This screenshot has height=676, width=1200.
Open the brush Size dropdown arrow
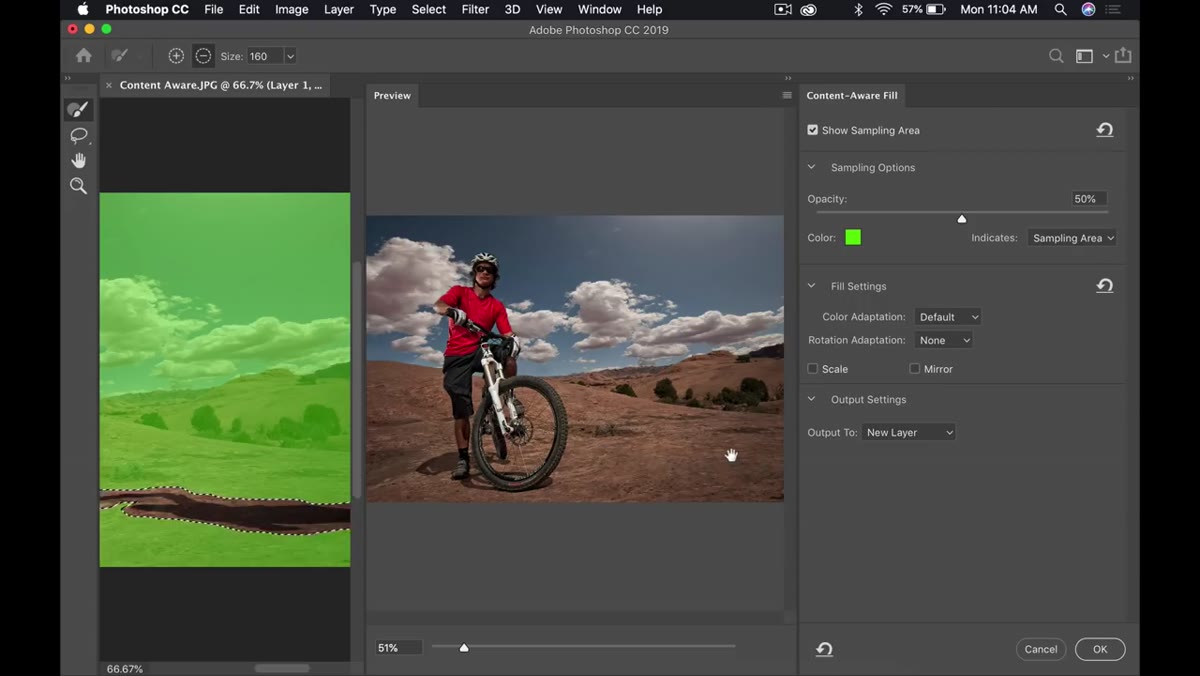coord(290,56)
